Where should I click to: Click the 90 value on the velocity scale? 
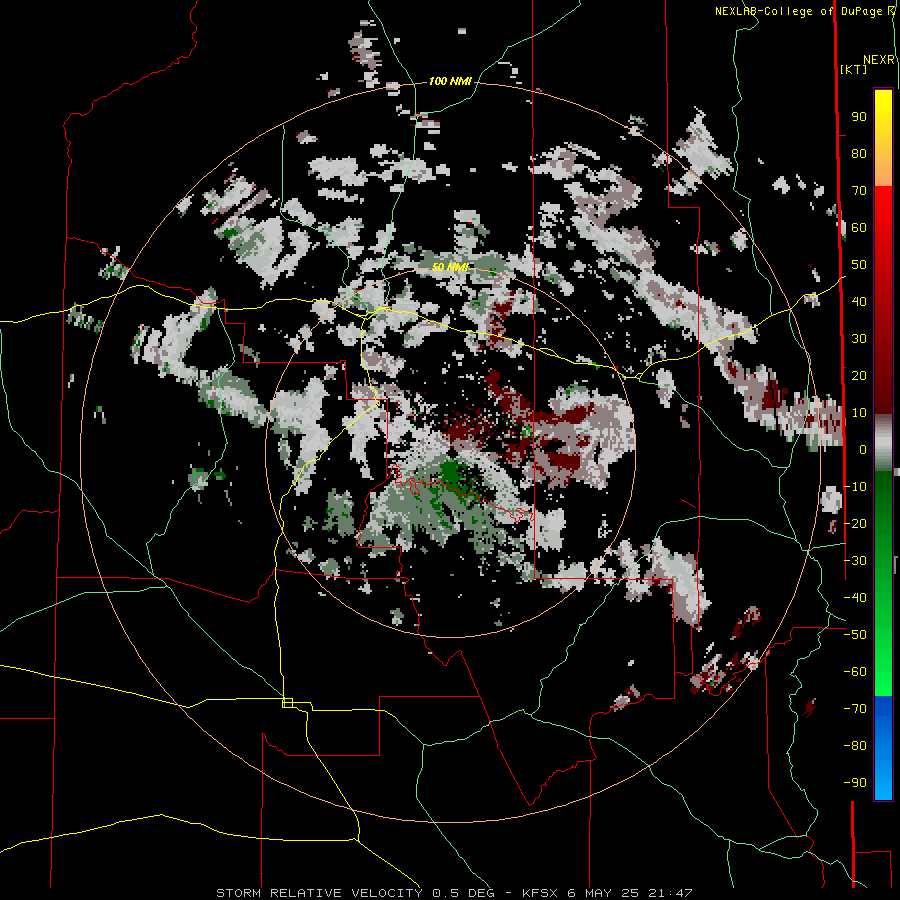click(859, 117)
